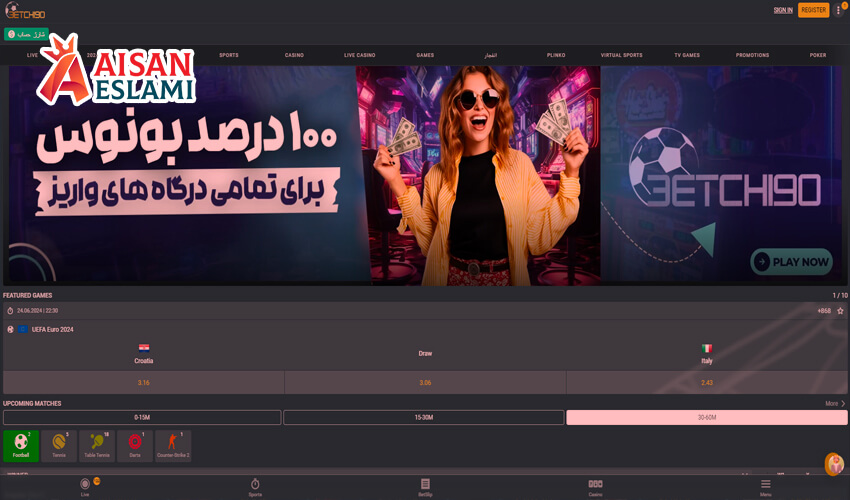The height and width of the screenshot is (500, 850).
Task: Open Casino in the bottom bar
Action: pos(595,486)
